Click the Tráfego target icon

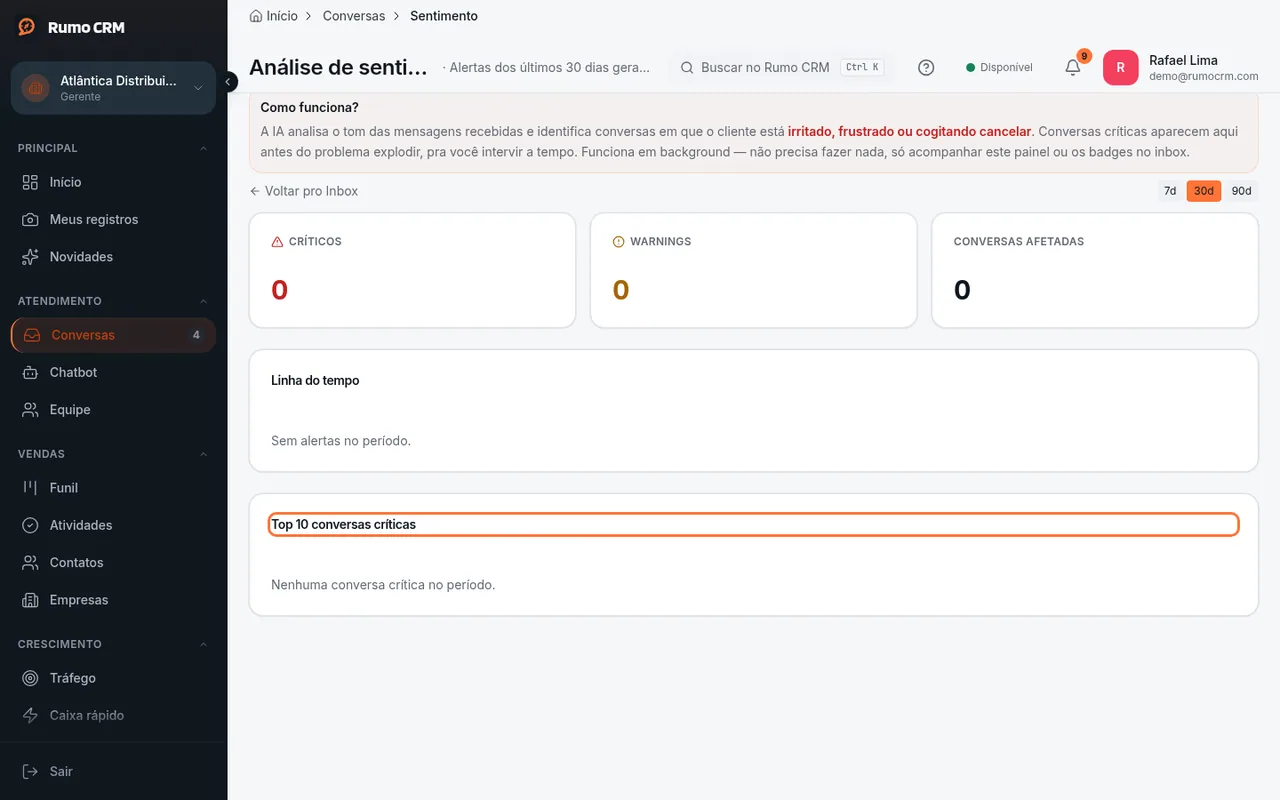click(31, 678)
